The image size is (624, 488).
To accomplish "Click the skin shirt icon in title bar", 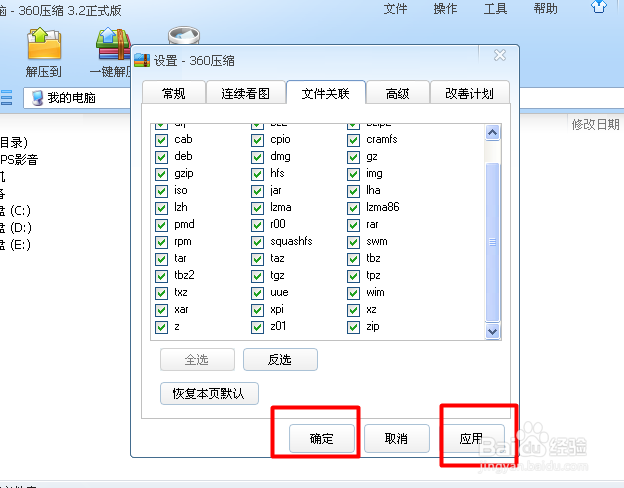I will click(x=599, y=7).
